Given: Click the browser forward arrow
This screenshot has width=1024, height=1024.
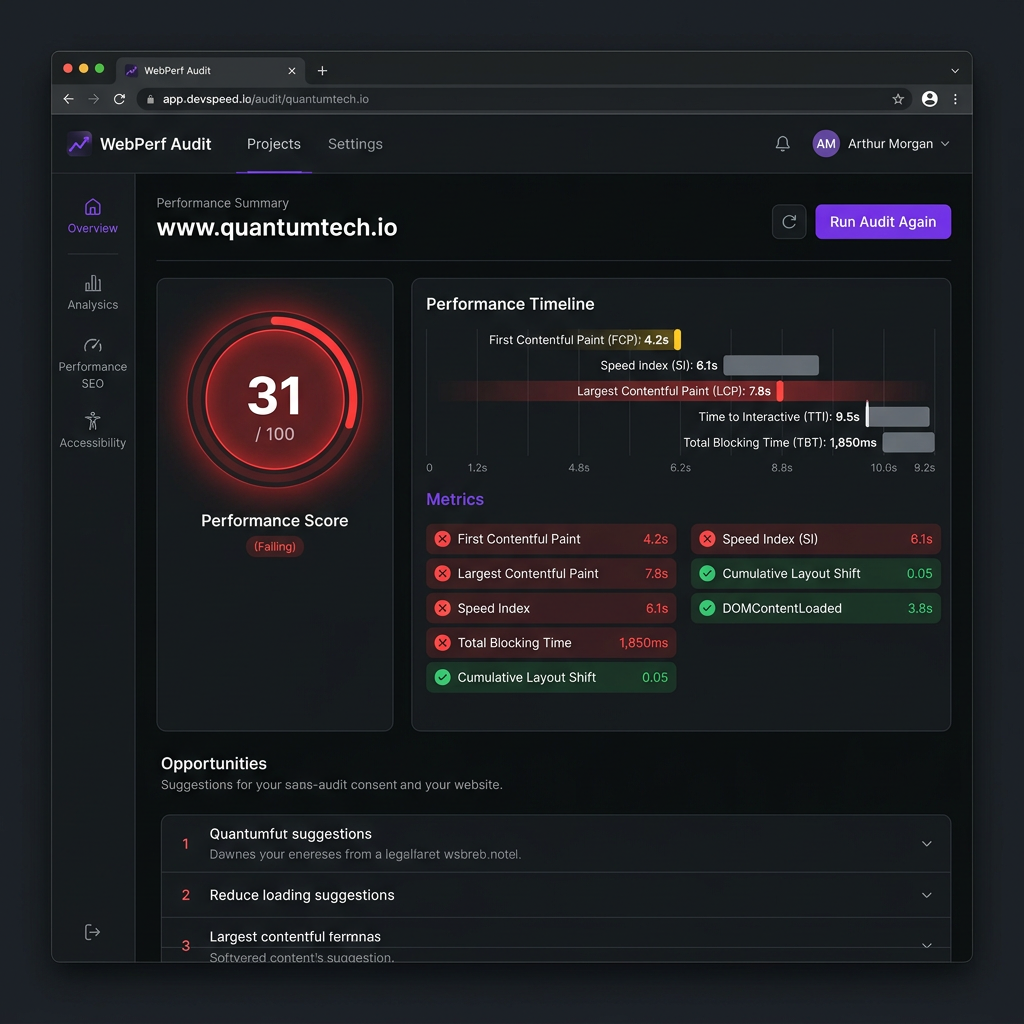Looking at the screenshot, I should coord(94,99).
